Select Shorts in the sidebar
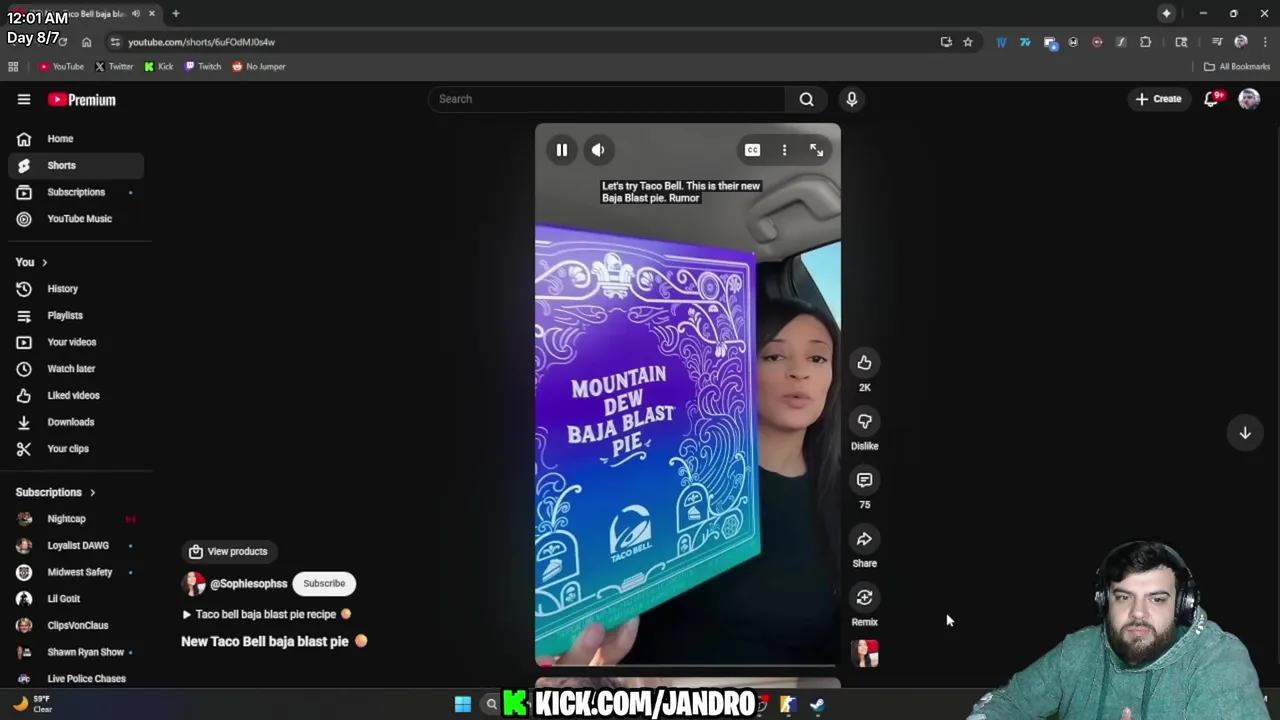 [x=76, y=165]
